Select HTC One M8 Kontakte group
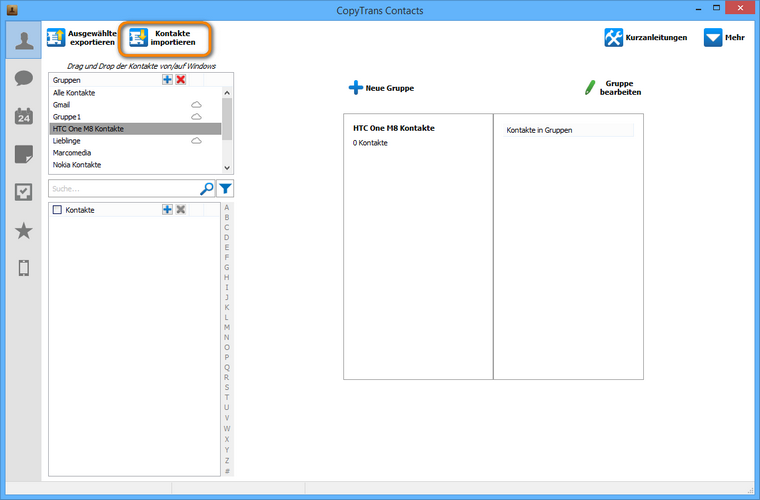This screenshot has height=500, width=760. (135, 129)
